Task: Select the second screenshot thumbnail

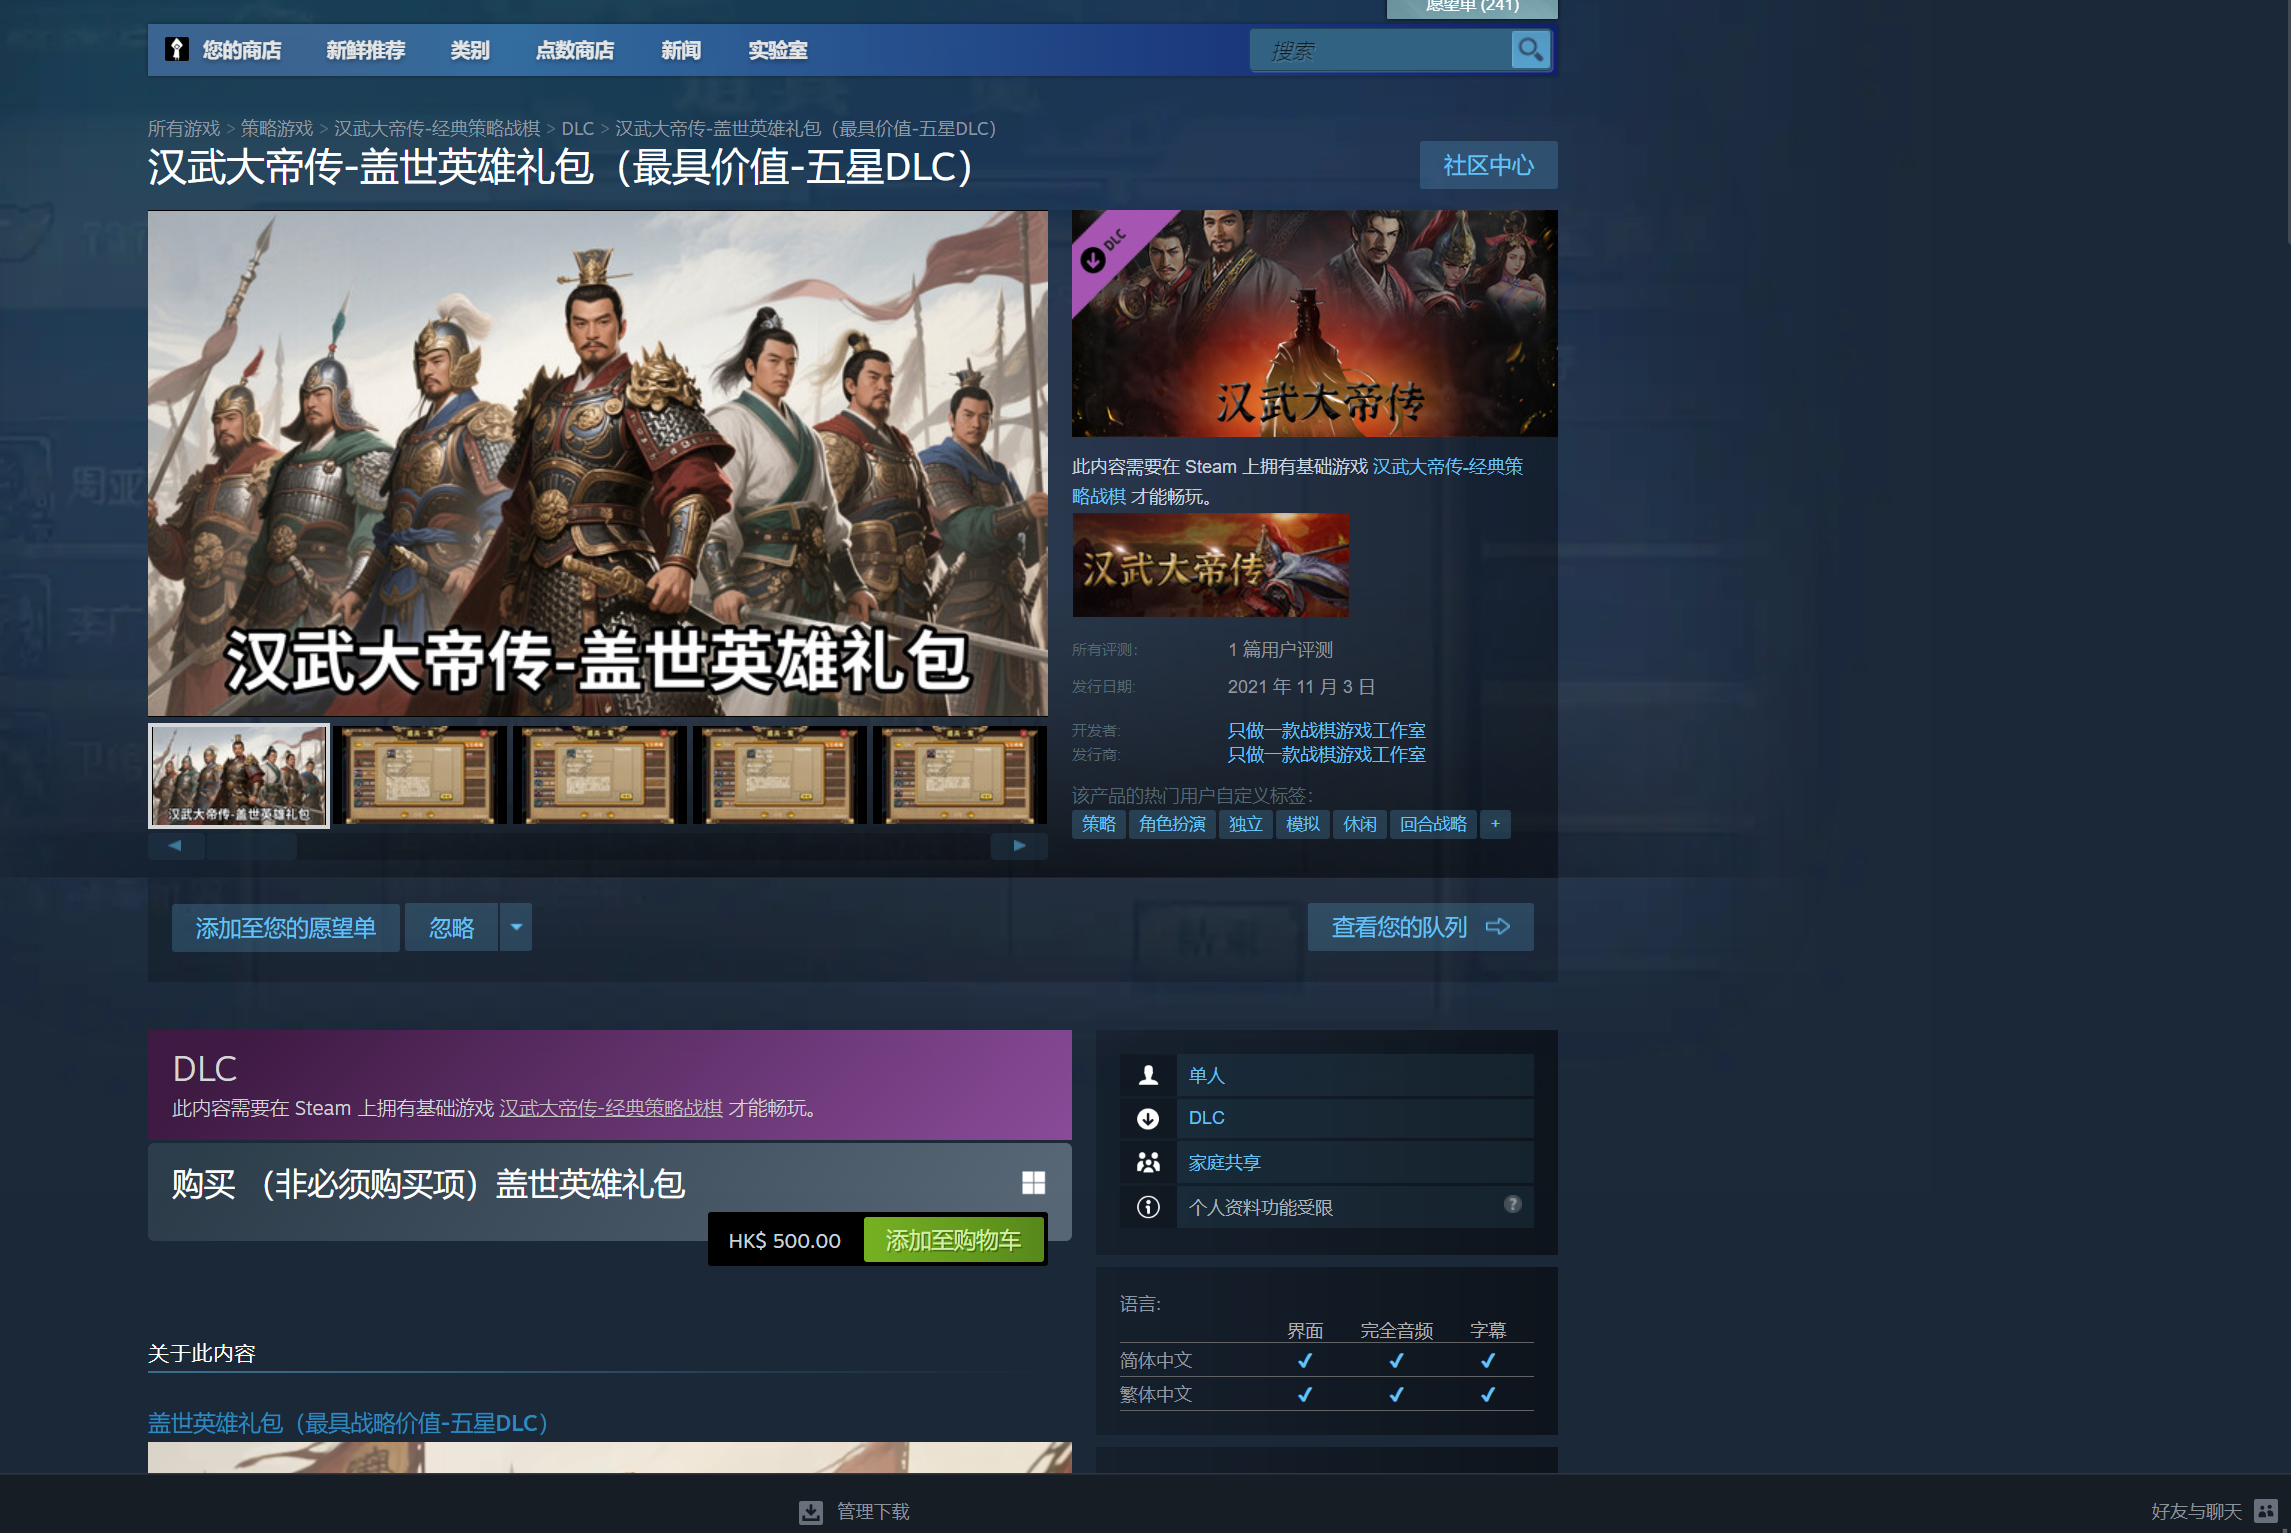Action: (x=419, y=775)
